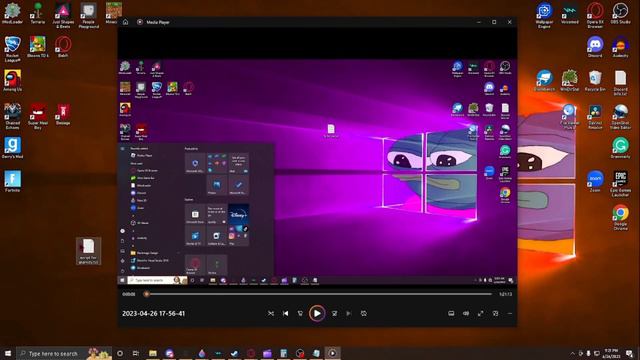
Task: Enter full screen in Media Player
Action: (x=480, y=313)
